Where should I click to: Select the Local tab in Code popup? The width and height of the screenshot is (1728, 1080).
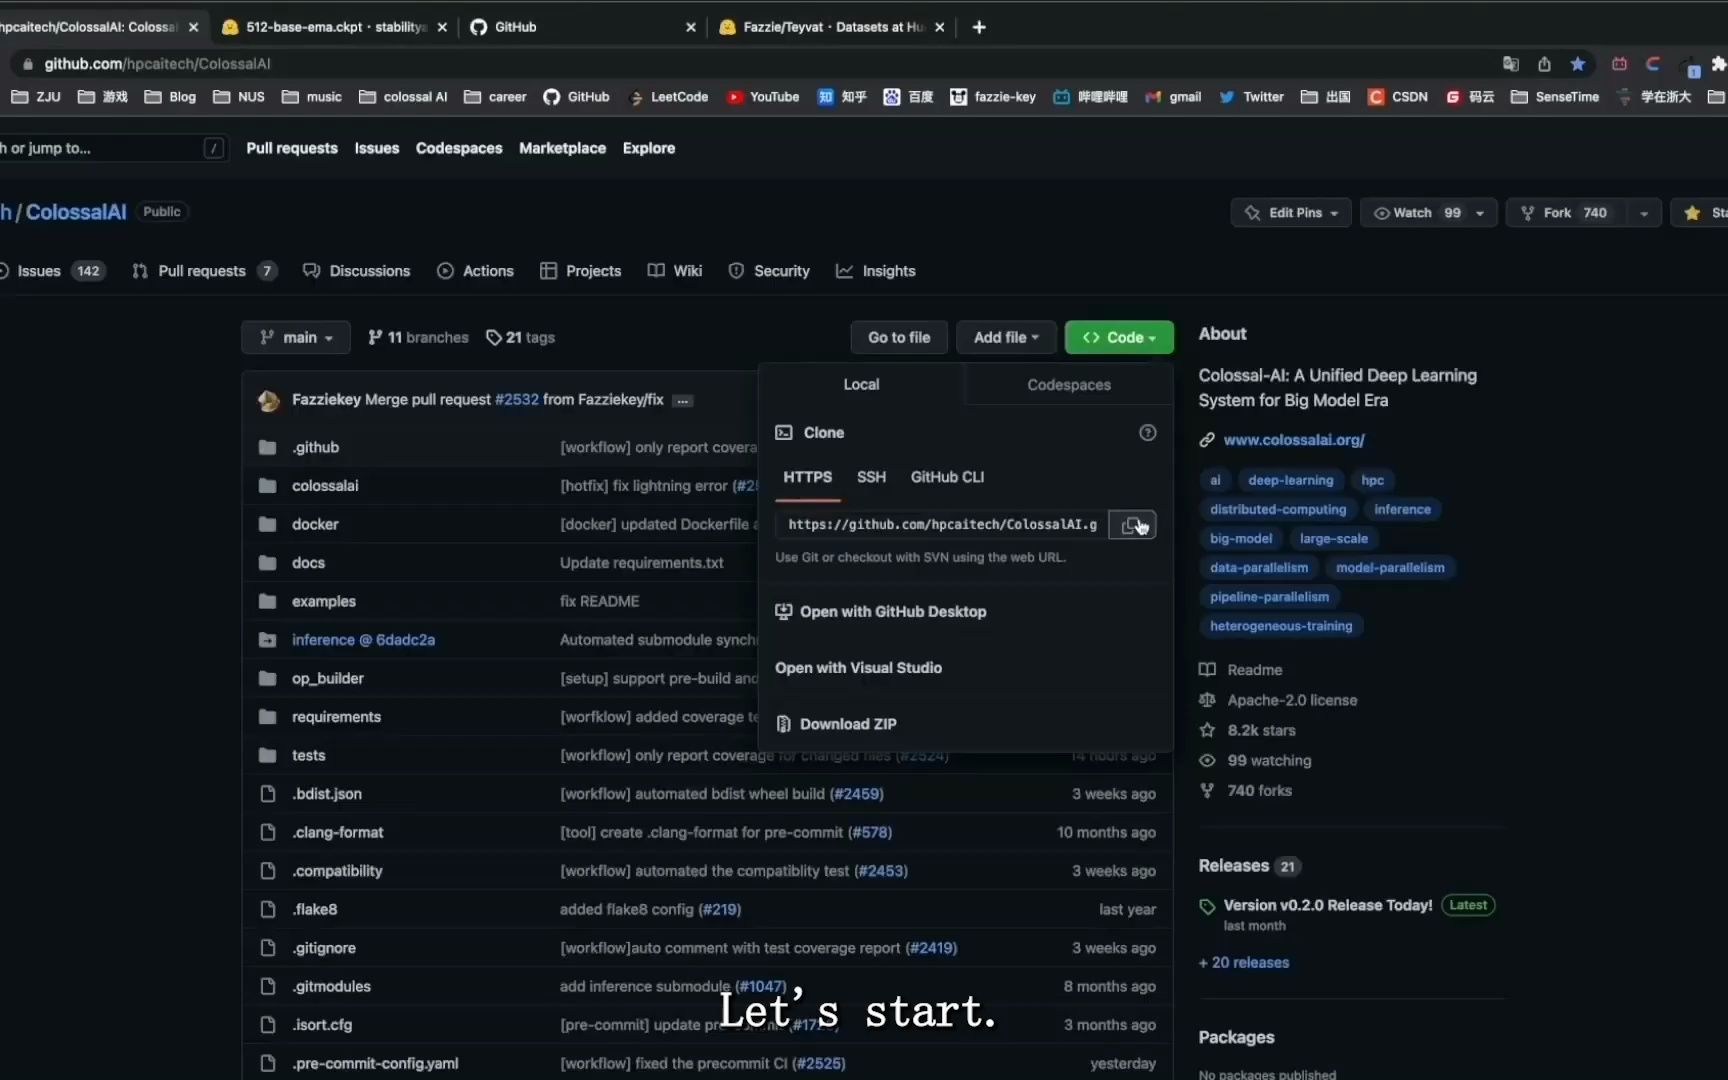(861, 384)
